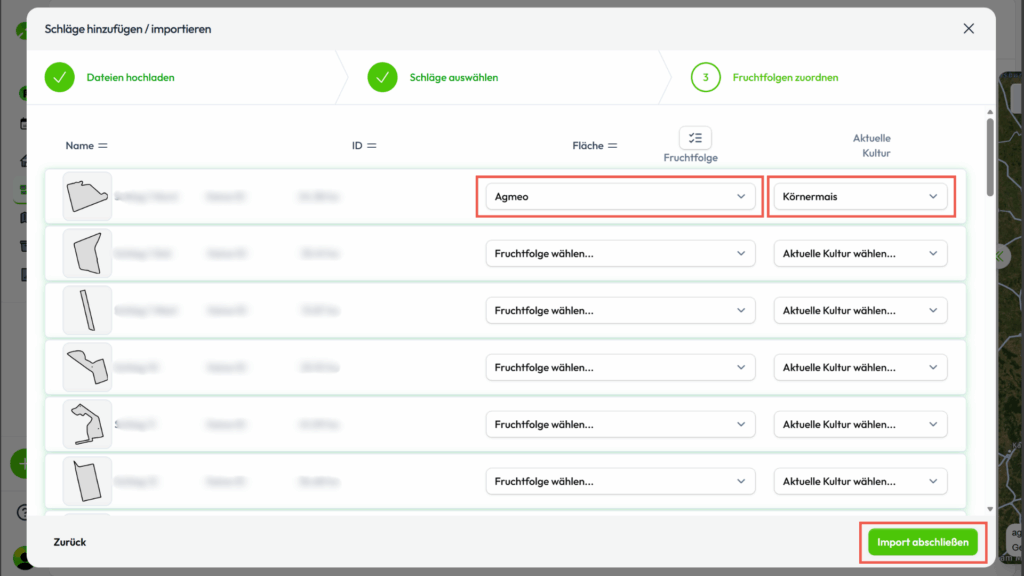This screenshot has height=576, width=1024.
Task: Select the Fruchtfolgen zuordnen step
Action: coord(785,77)
